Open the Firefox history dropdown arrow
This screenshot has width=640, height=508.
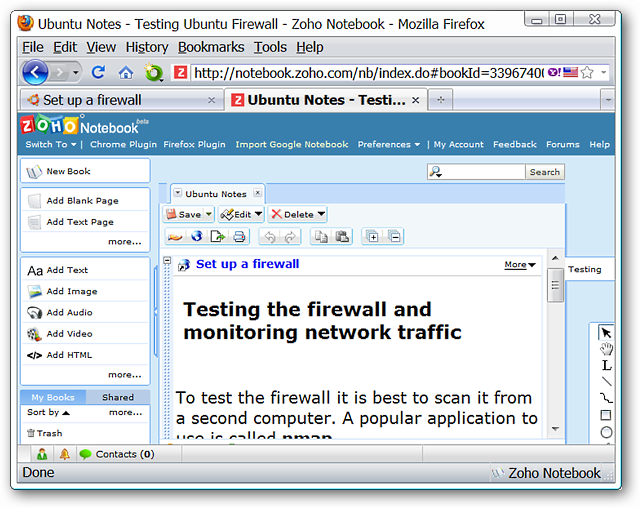click(76, 73)
